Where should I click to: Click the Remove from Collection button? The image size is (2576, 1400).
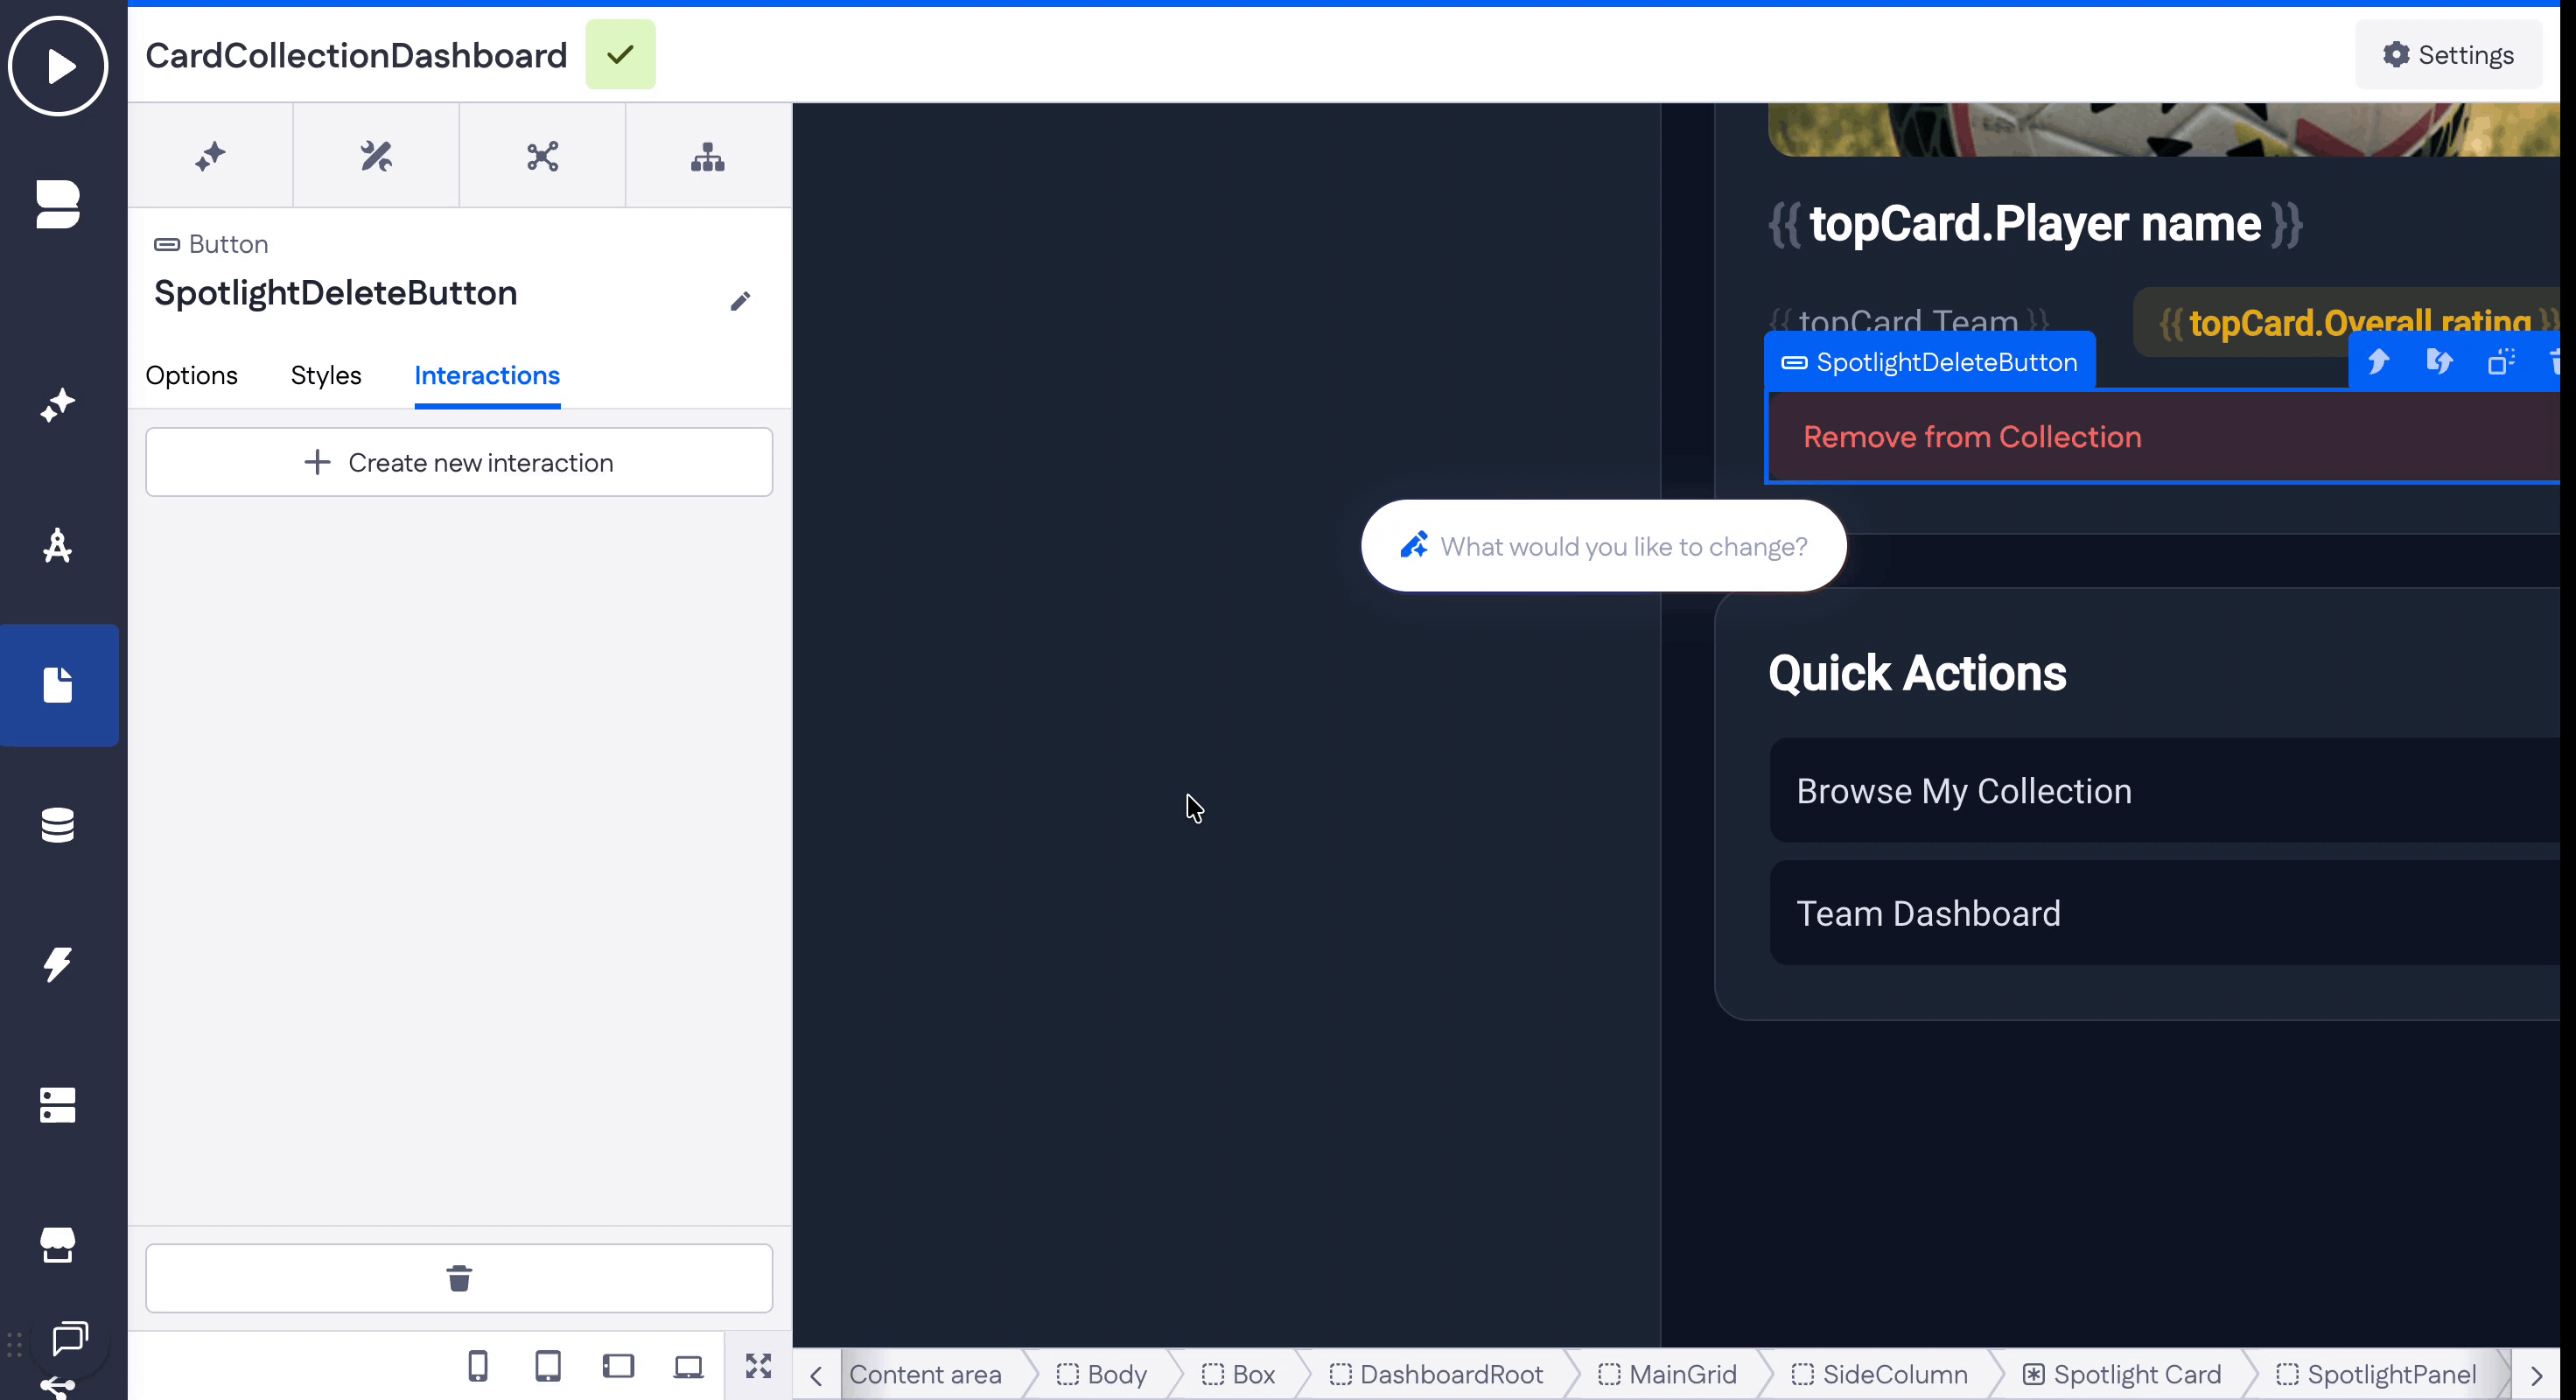click(2164, 437)
